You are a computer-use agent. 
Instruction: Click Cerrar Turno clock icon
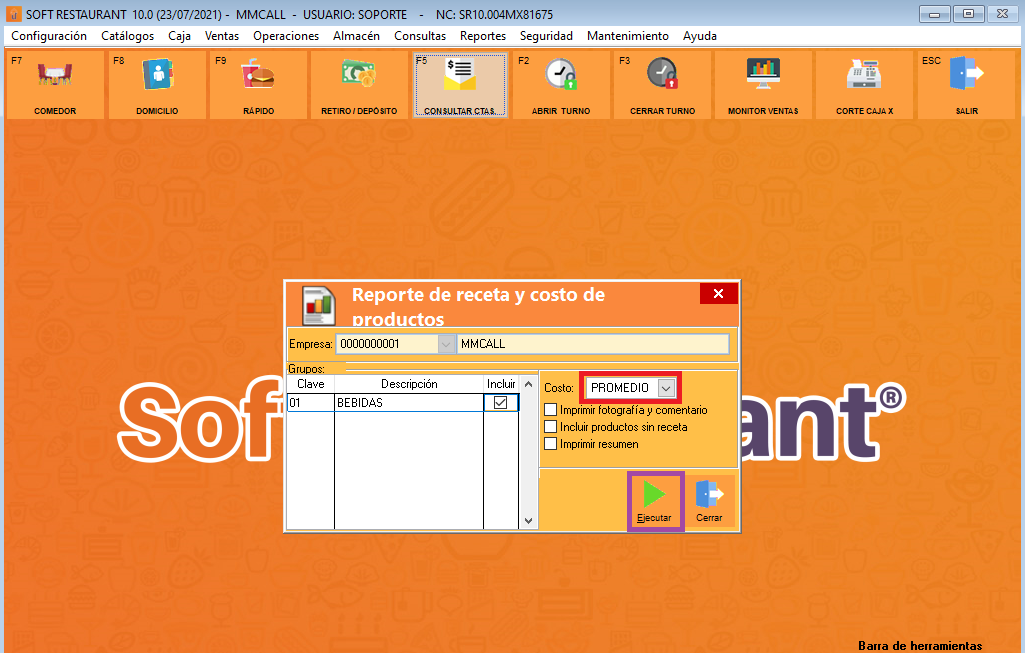pos(662,75)
